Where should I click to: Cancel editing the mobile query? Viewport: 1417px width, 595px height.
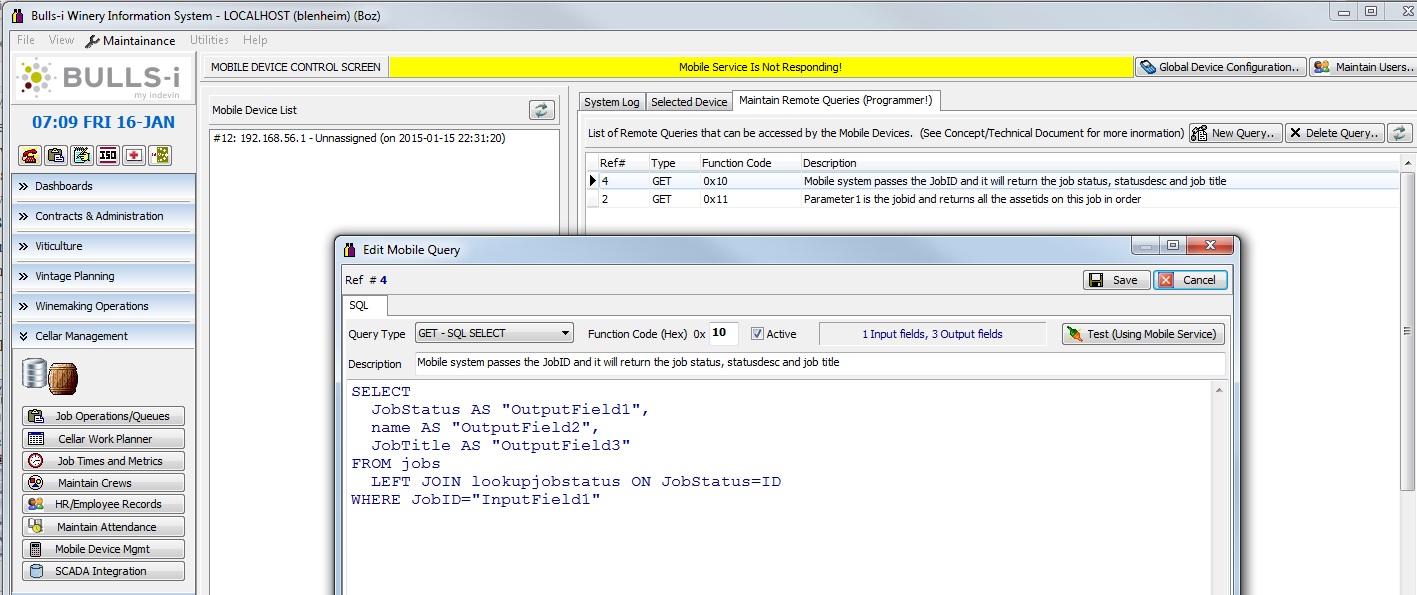pyautogui.click(x=1190, y=280)
